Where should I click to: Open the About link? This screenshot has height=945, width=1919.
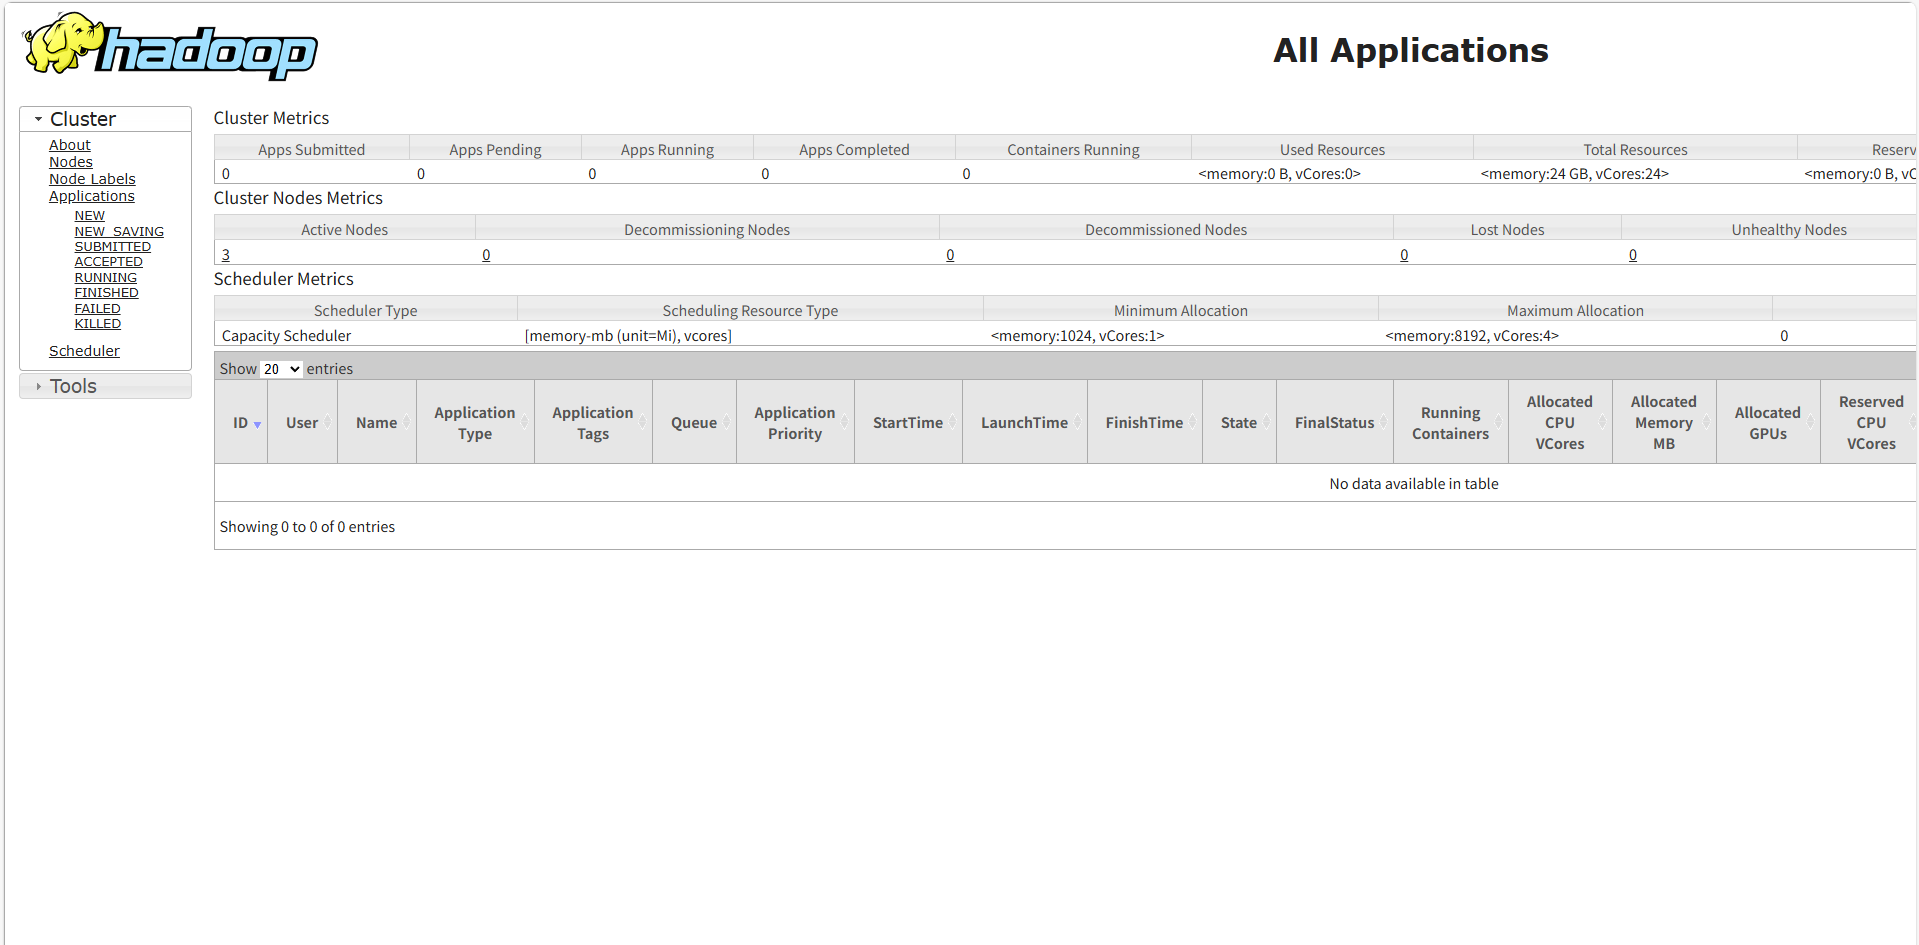tap(69, 145)
